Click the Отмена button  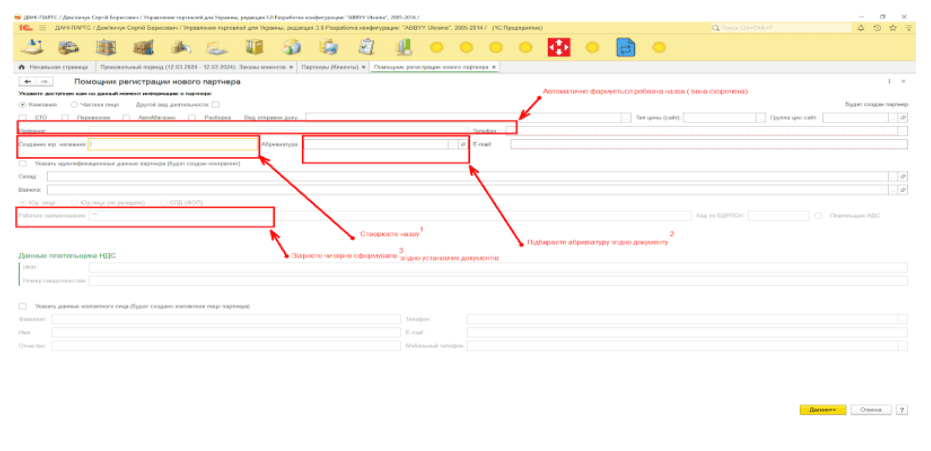pyautogui.click(x=871, y=410)
